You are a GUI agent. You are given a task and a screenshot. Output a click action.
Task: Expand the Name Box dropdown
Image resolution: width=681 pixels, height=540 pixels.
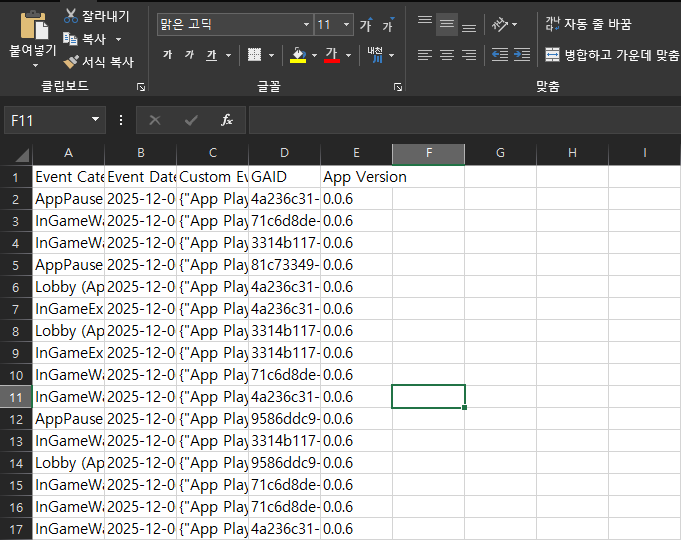point(96,120)
